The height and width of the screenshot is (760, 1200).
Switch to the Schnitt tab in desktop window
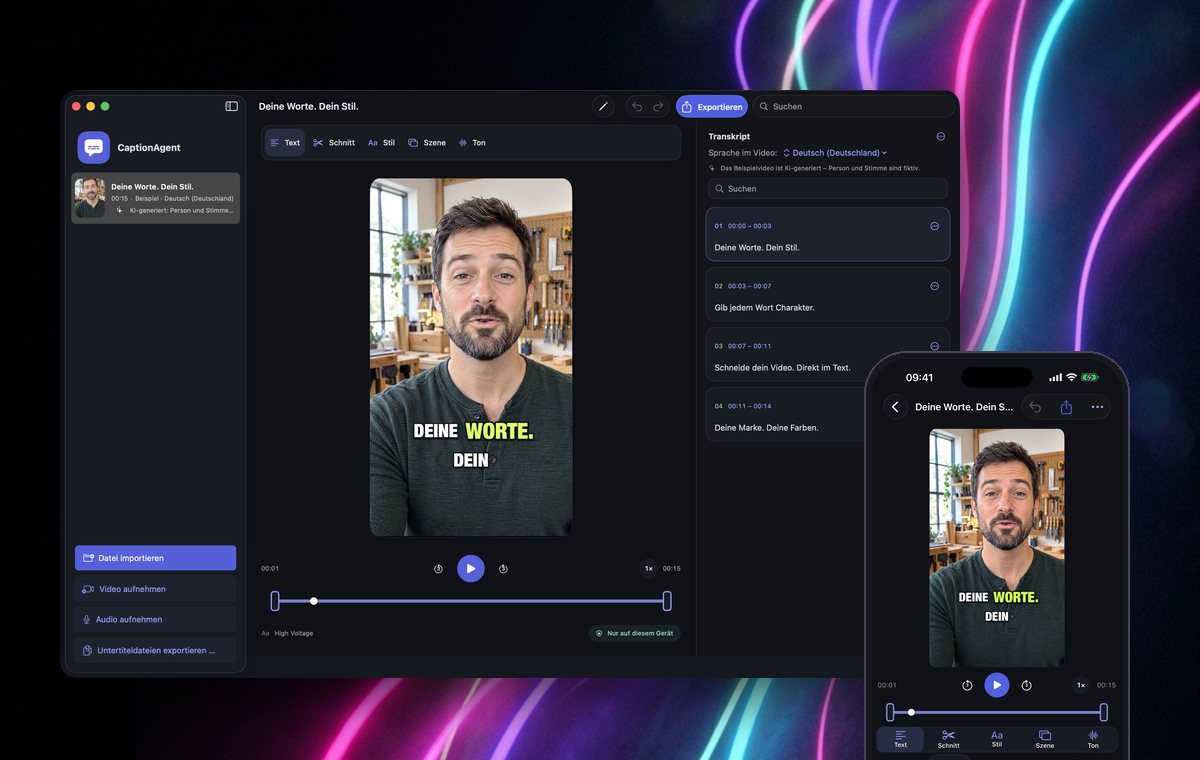point(334,143)
